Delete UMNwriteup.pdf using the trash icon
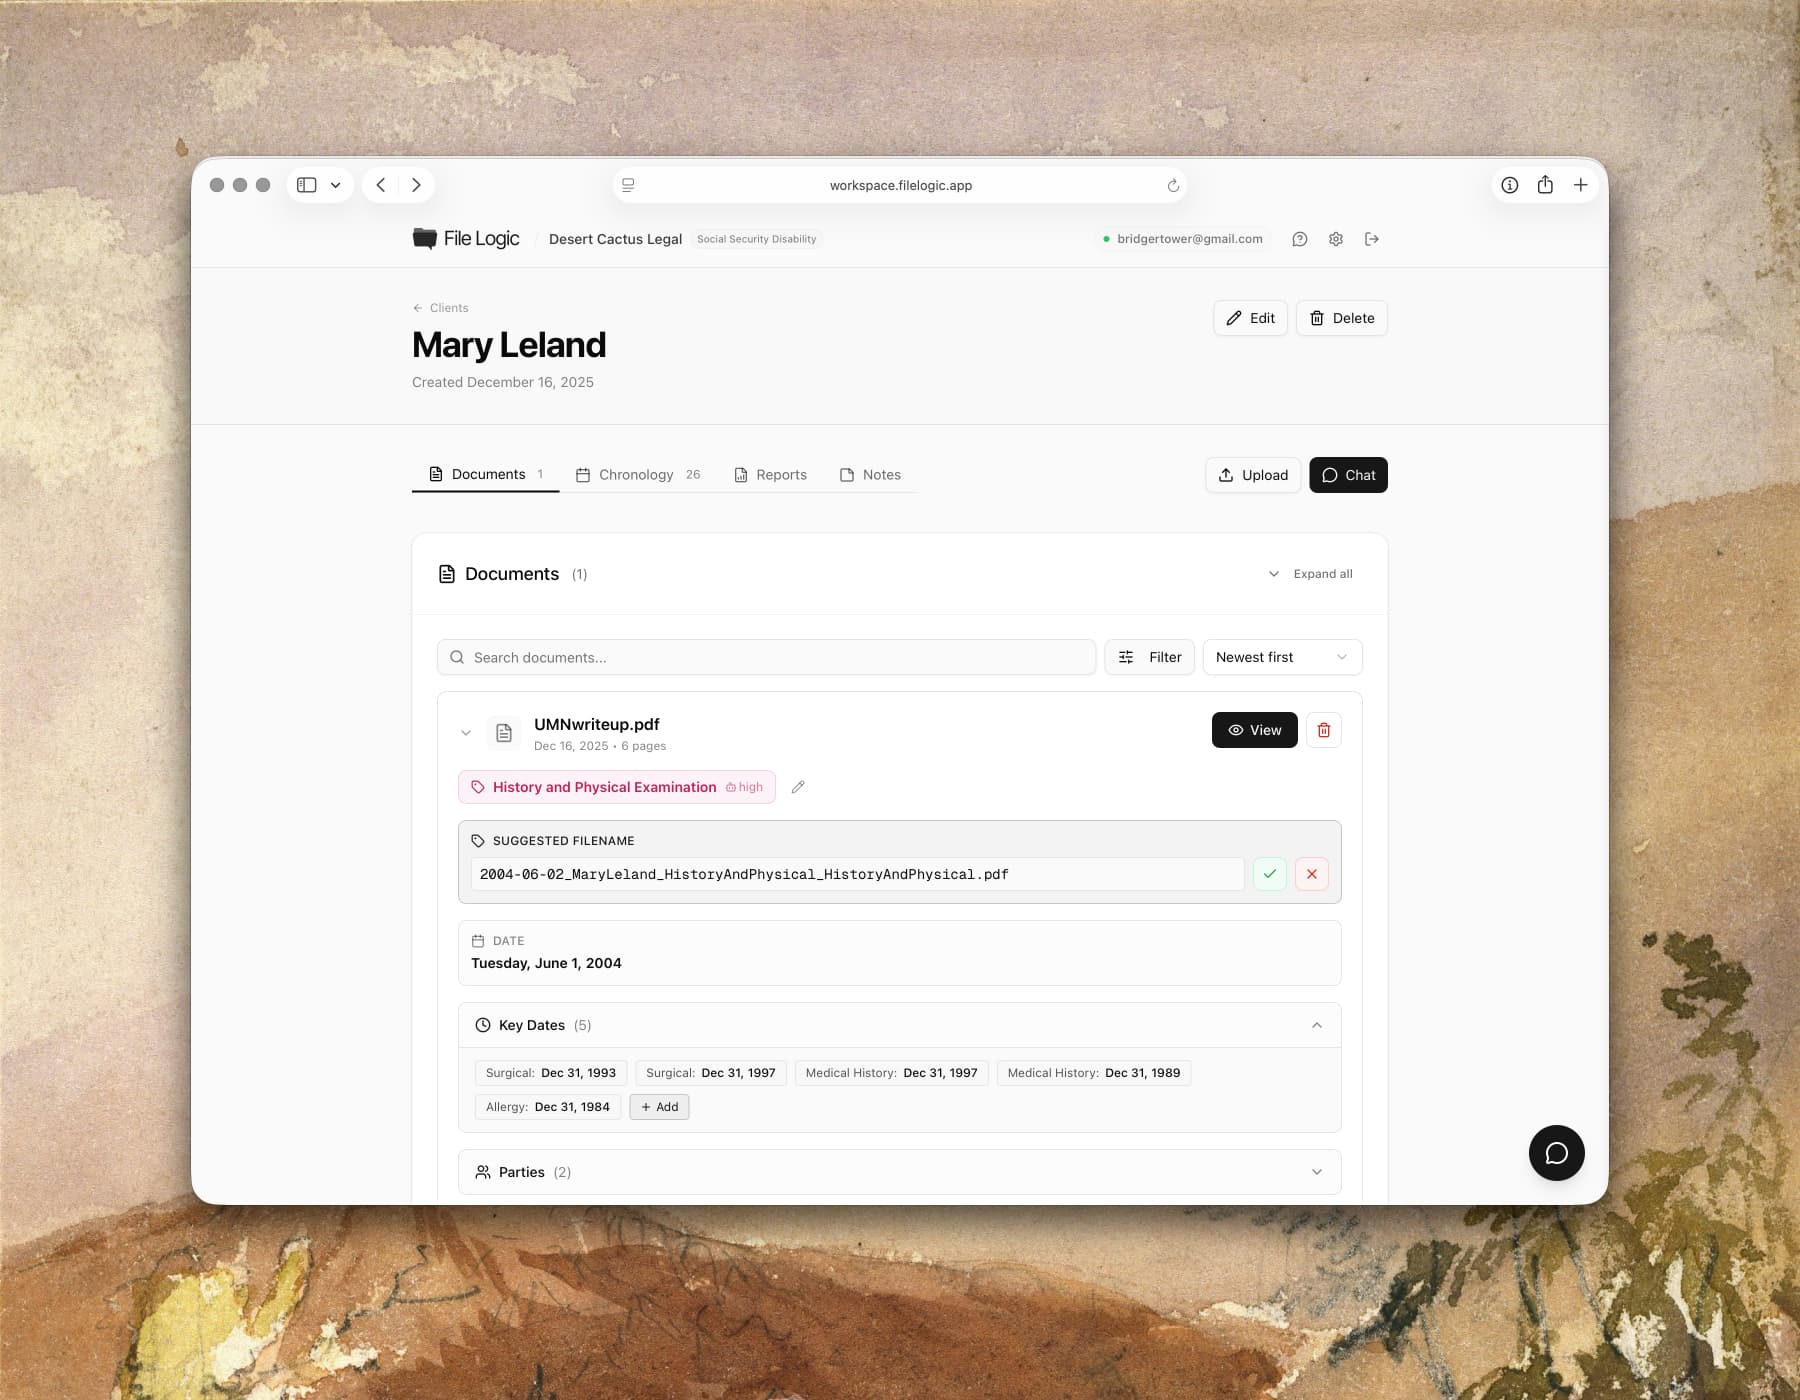Image resolution: width=1800 pixels, height=1400 pixels. click(1323, 730)
